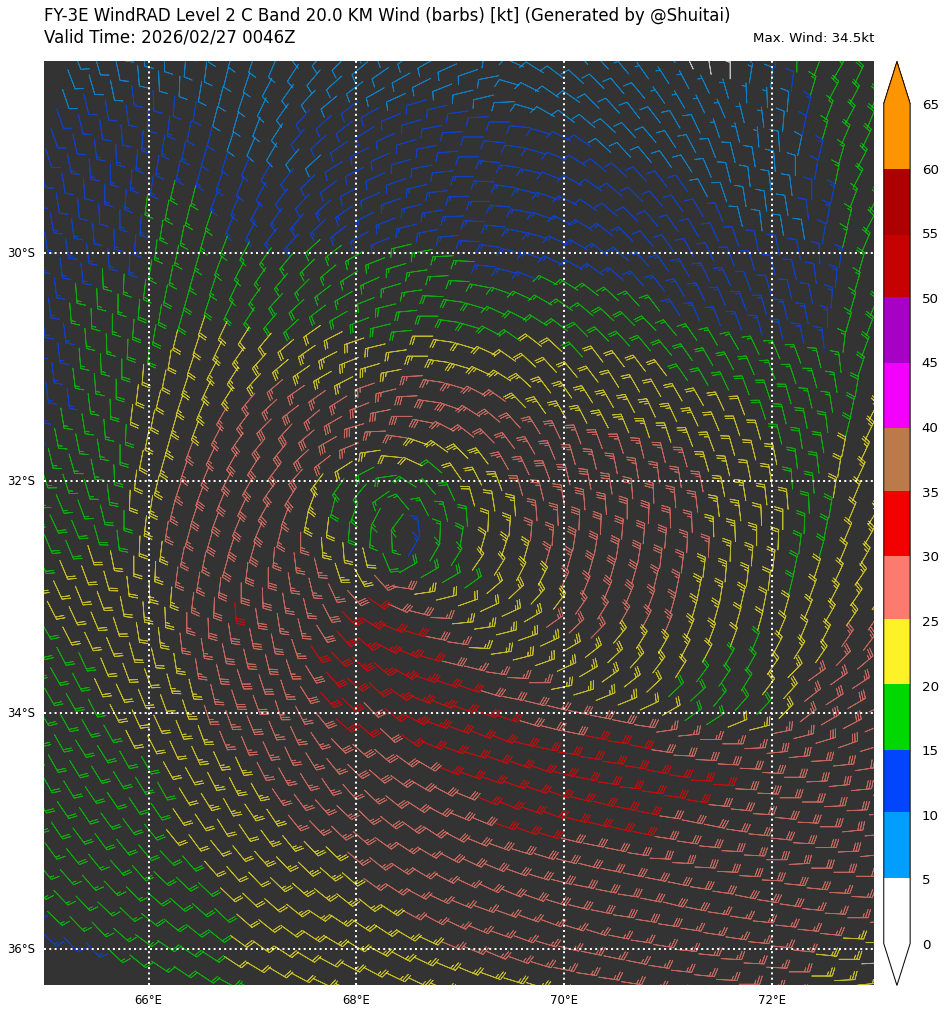Click the green 15–20 kt colorbar band
Viewport: 946px width, 1014px height.
click(x=896, y=717)
